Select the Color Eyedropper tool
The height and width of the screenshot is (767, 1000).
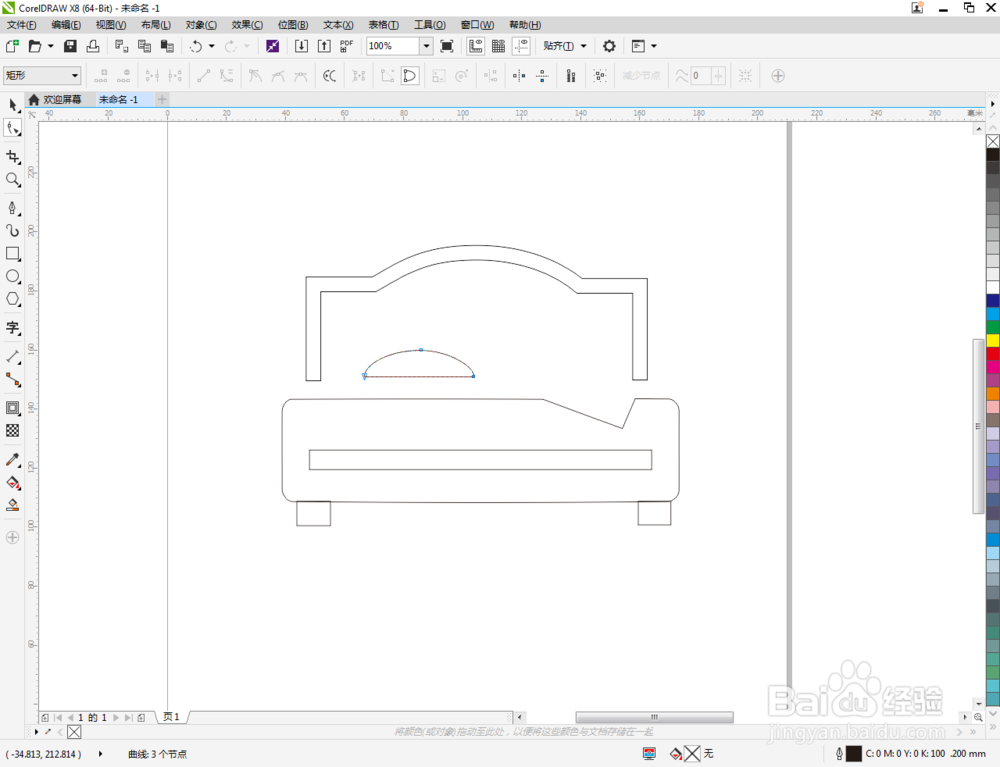13,460
